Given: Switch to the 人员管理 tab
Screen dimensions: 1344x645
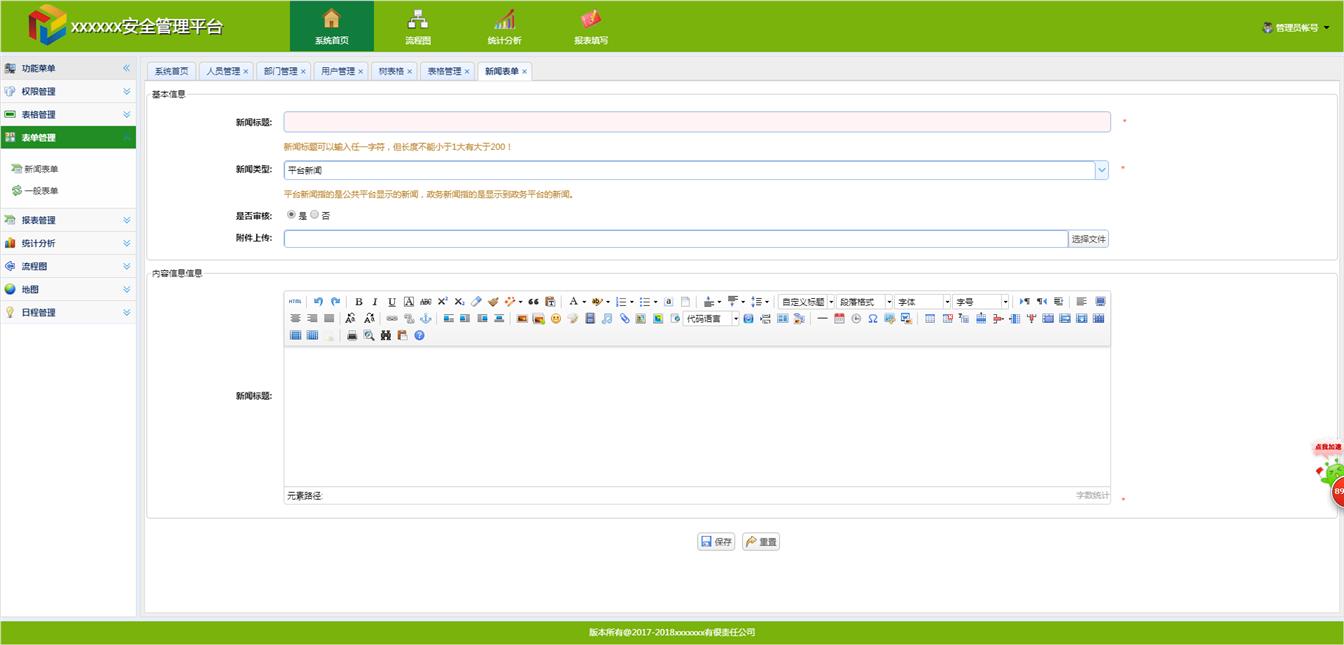Looking at the screenshot, I should [x=222, y=72].
